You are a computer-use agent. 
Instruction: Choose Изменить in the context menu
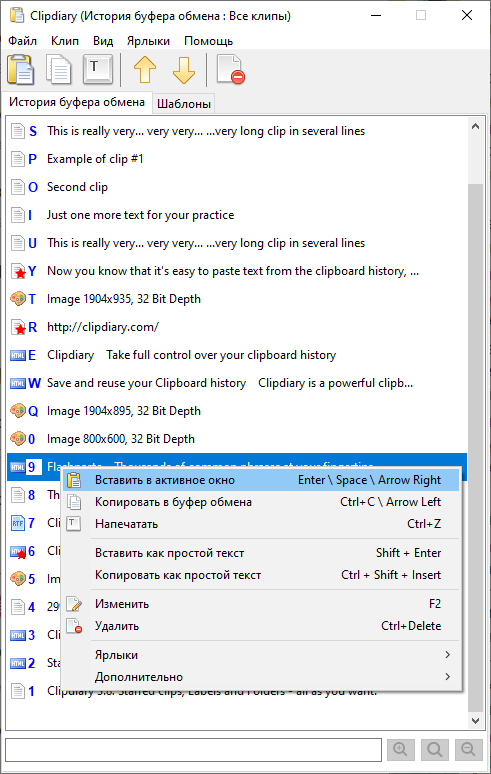[x=262, y=604]
